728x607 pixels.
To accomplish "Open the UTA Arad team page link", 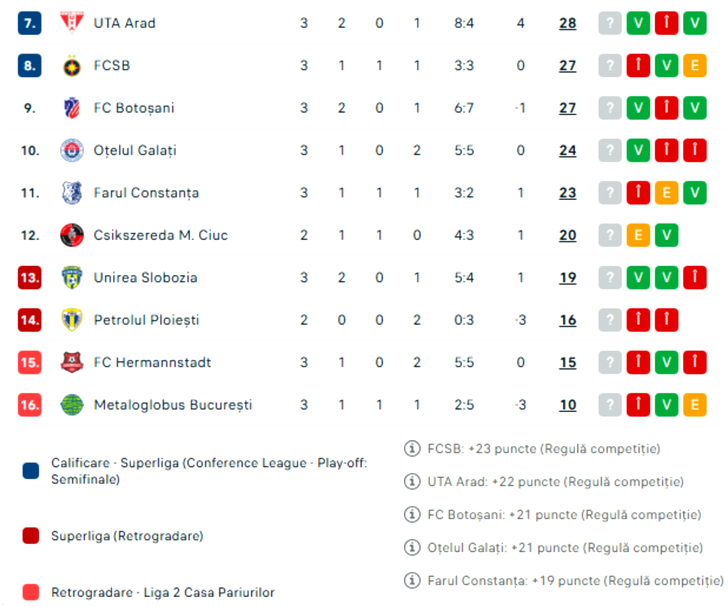I will [x=124, y=23].
